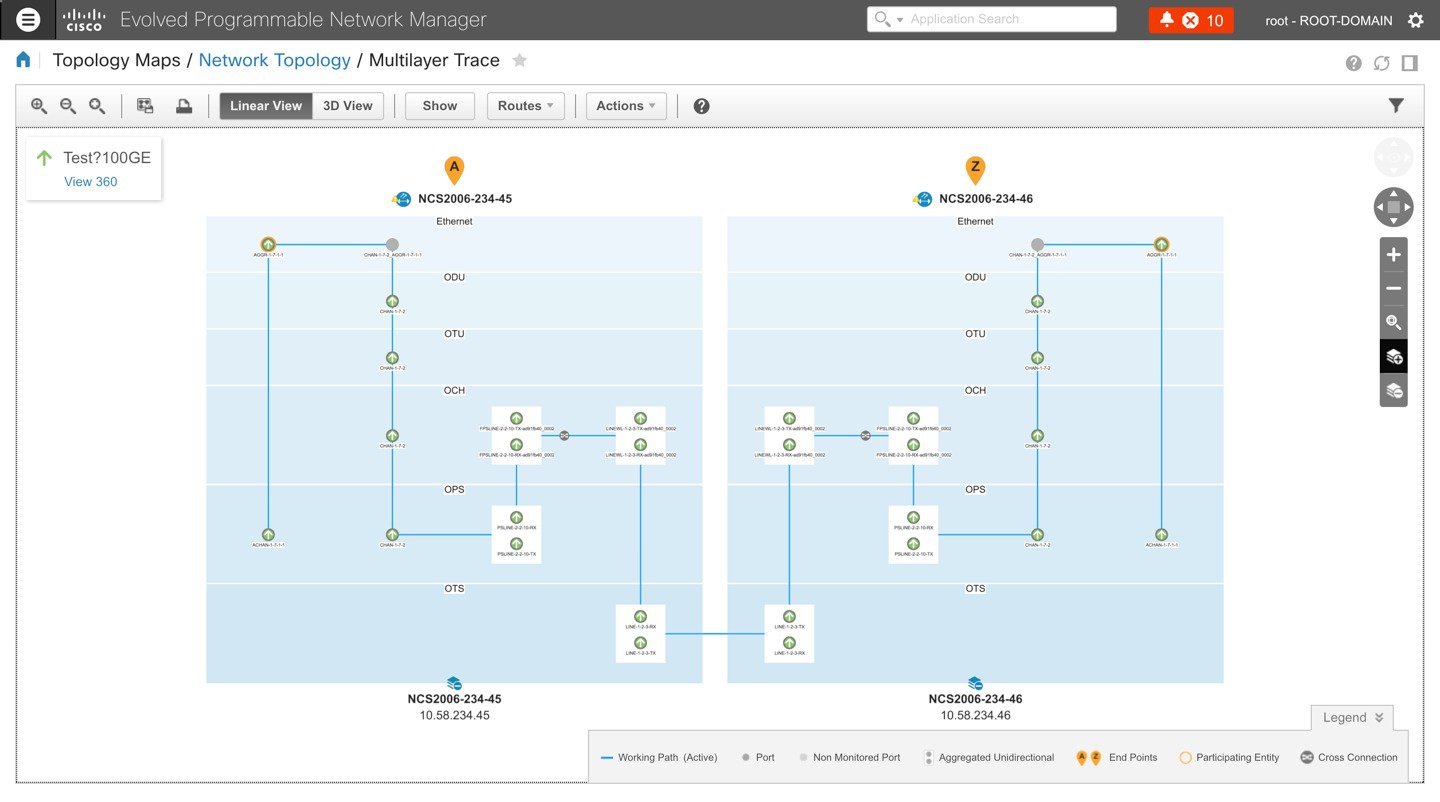The height and width of the screenshot is (802, 1440).
Task: Select the Zoom In magnifier tool
Action: [x=38, y=105]
